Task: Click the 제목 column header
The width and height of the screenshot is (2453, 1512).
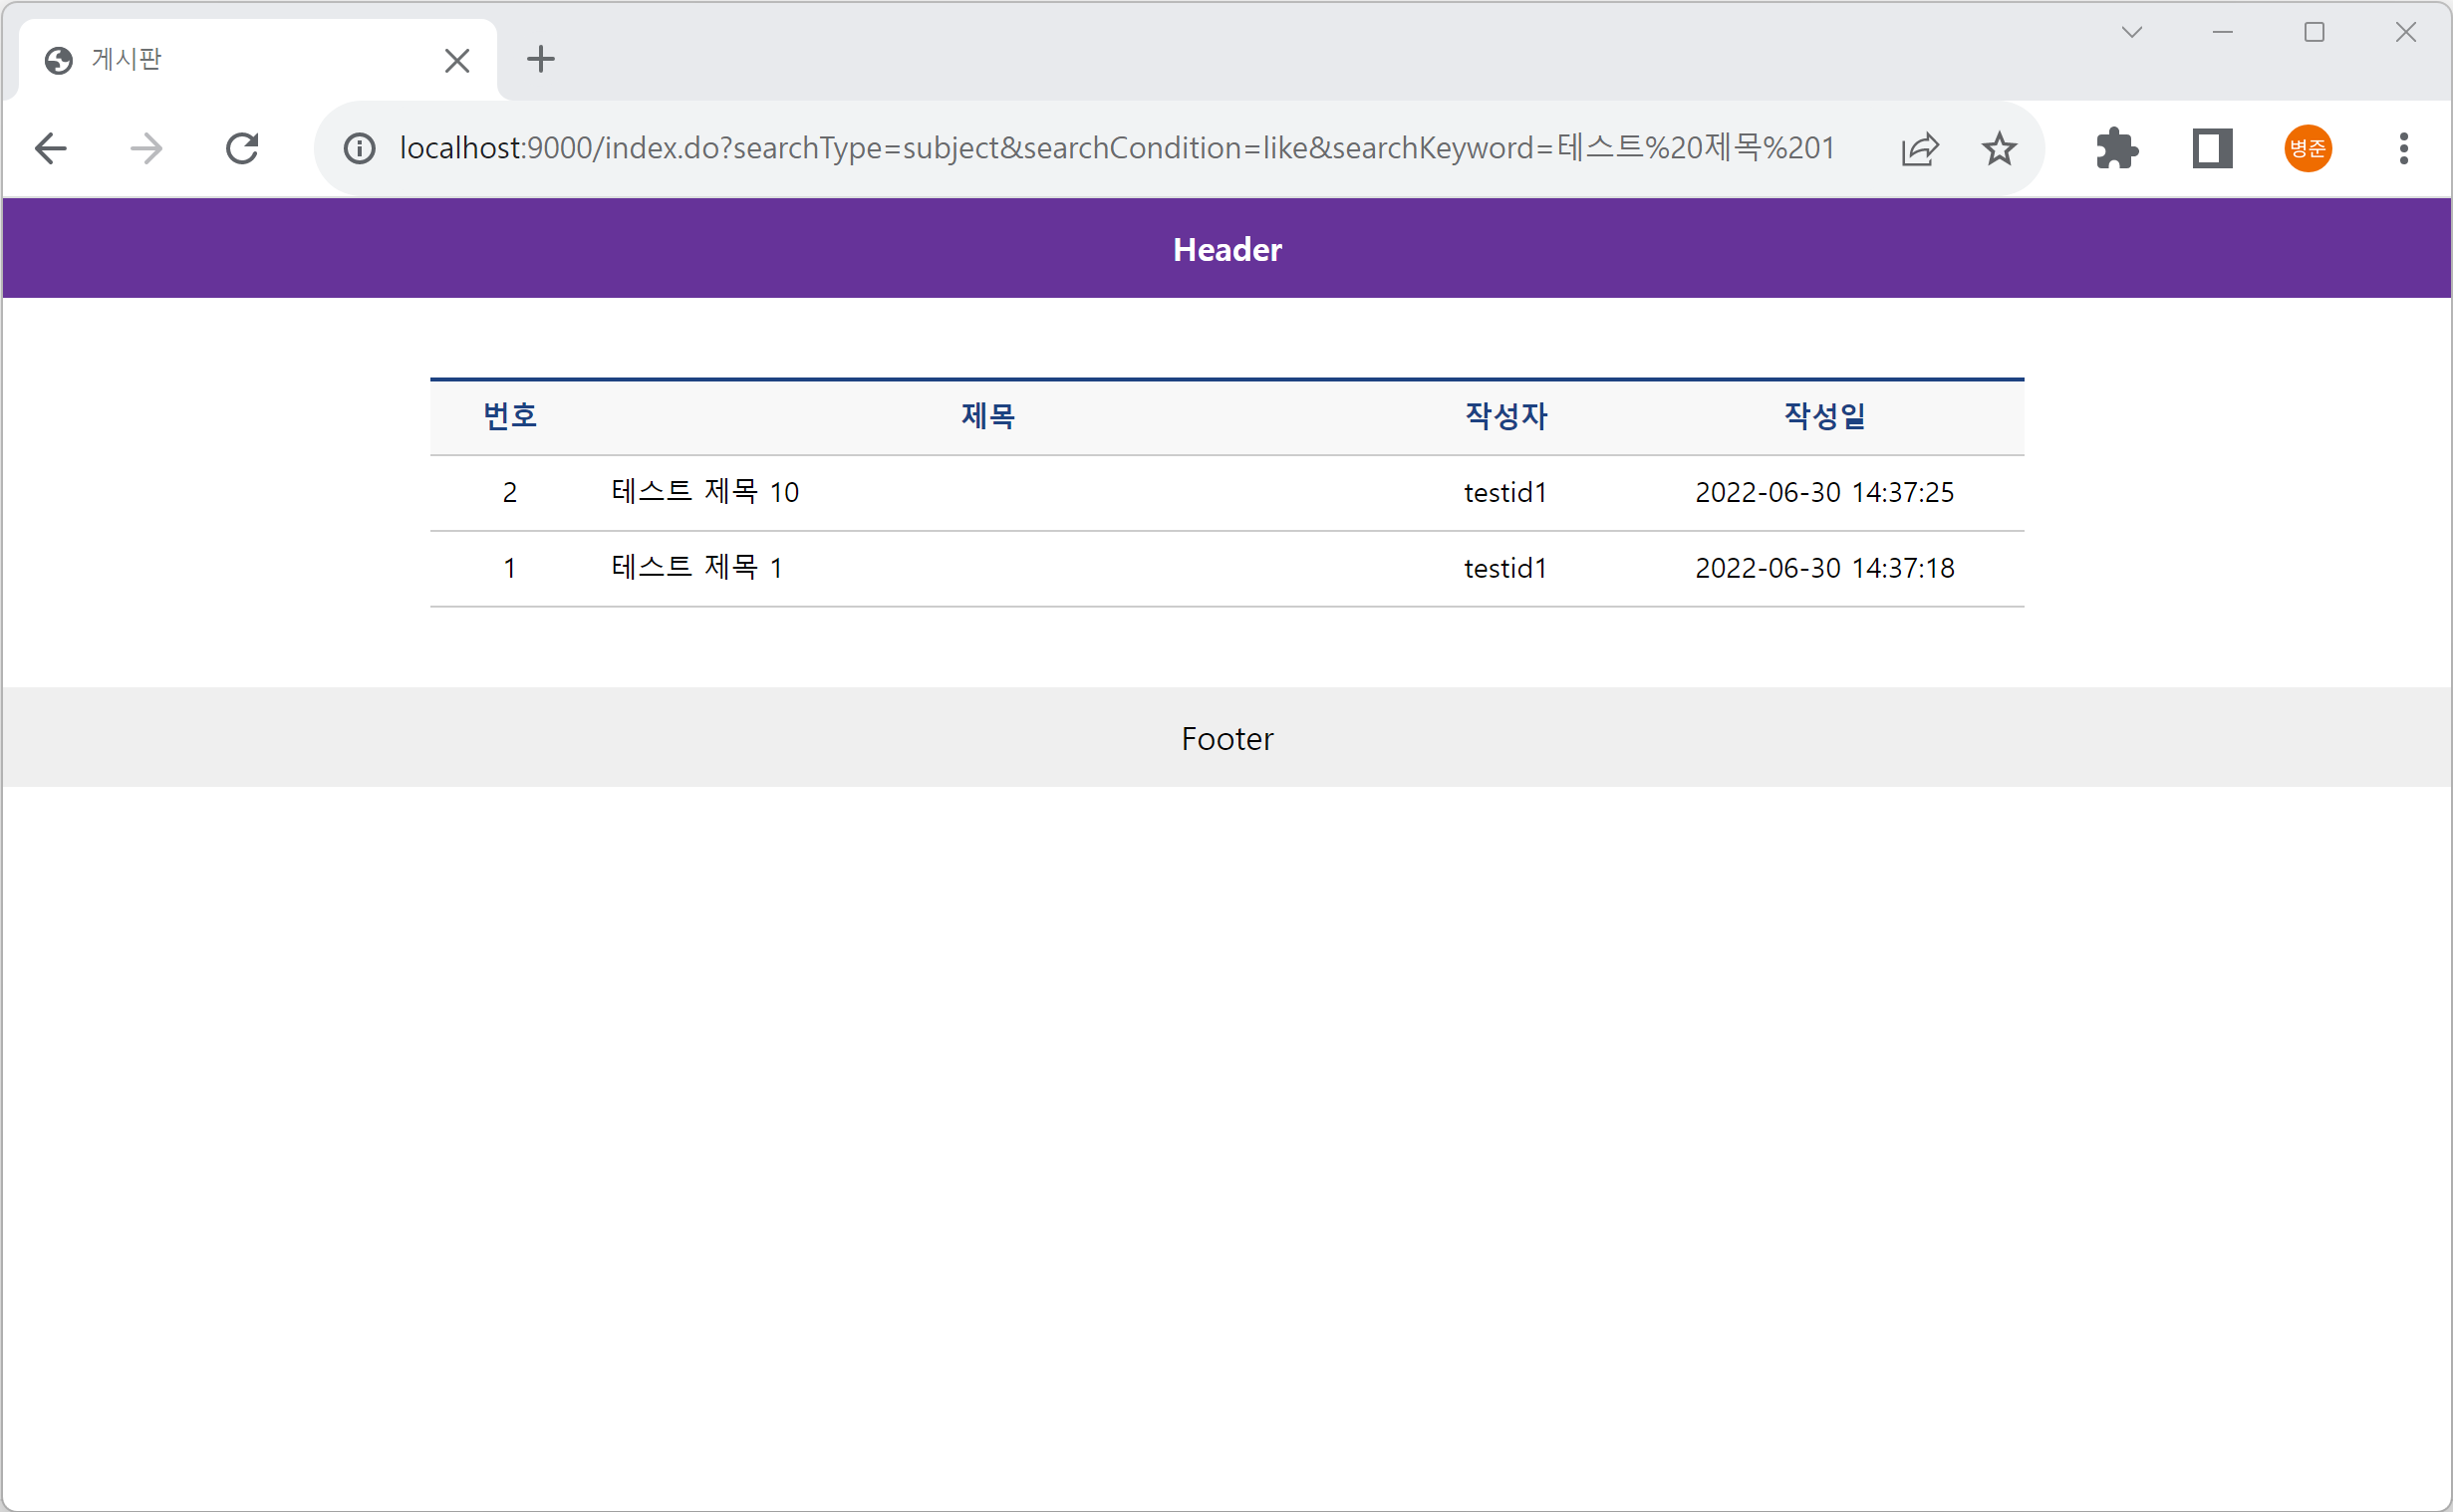Action: click(988, 416)
